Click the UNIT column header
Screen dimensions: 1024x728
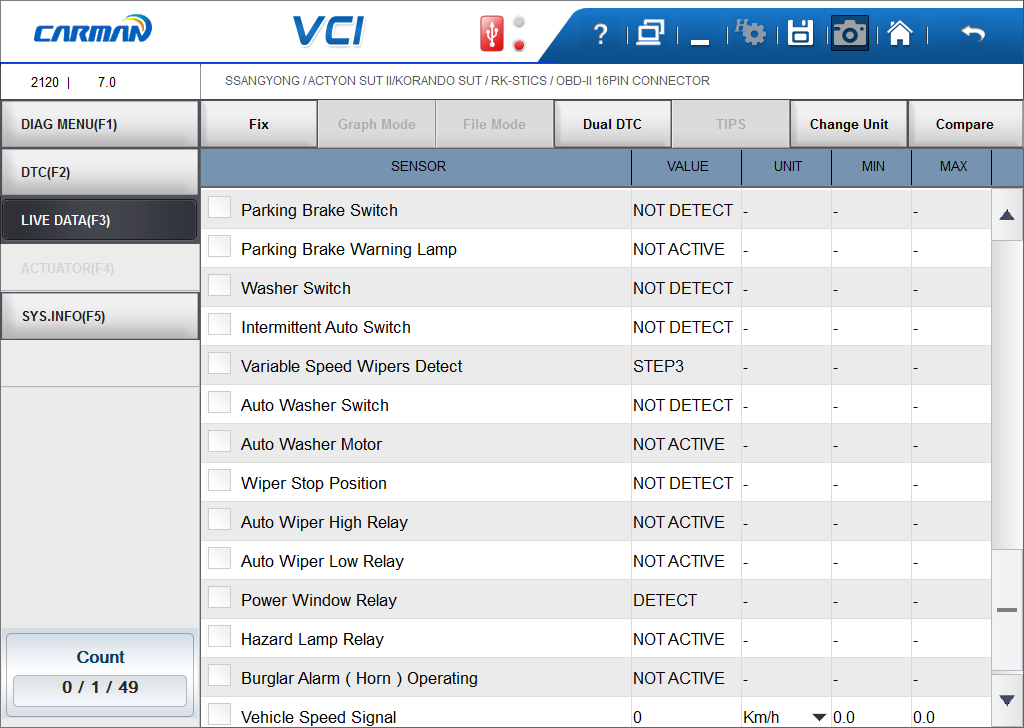pyautogui.click(x=787, y=166)
